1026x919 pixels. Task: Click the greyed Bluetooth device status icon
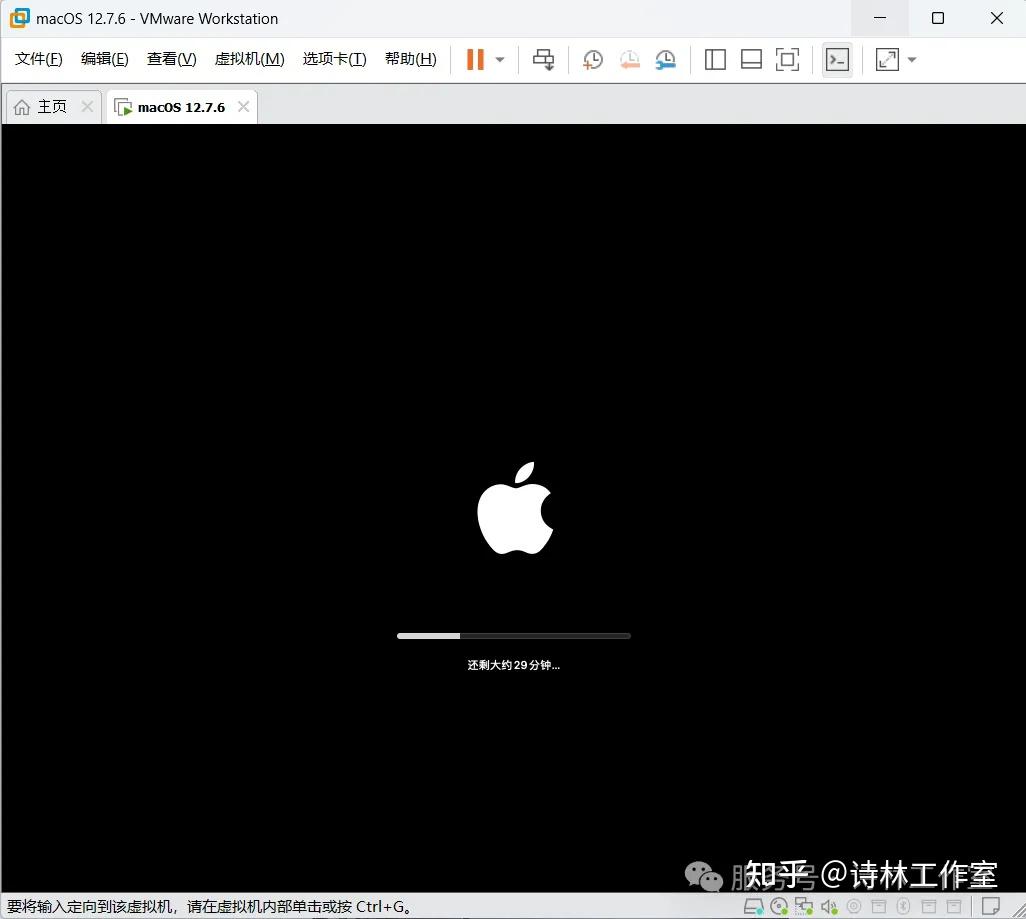click(904, 907)
